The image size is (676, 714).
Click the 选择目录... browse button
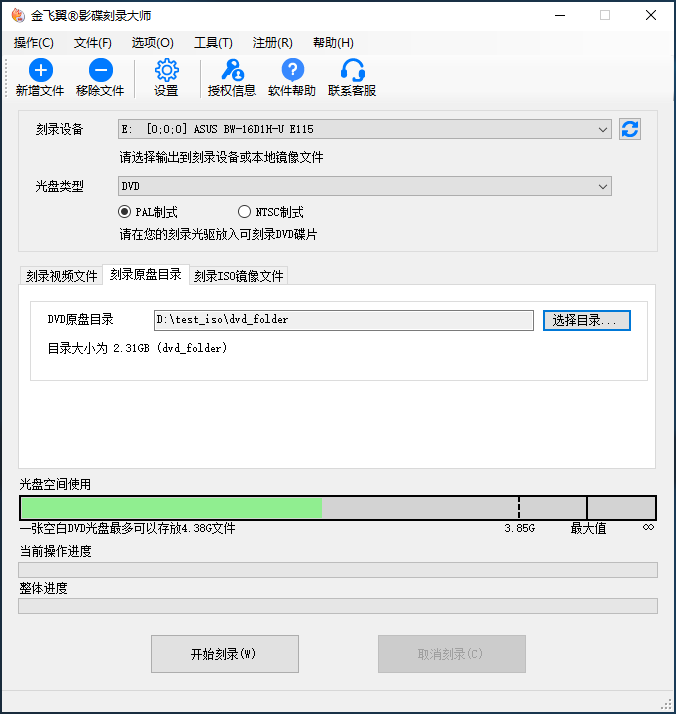587,320
